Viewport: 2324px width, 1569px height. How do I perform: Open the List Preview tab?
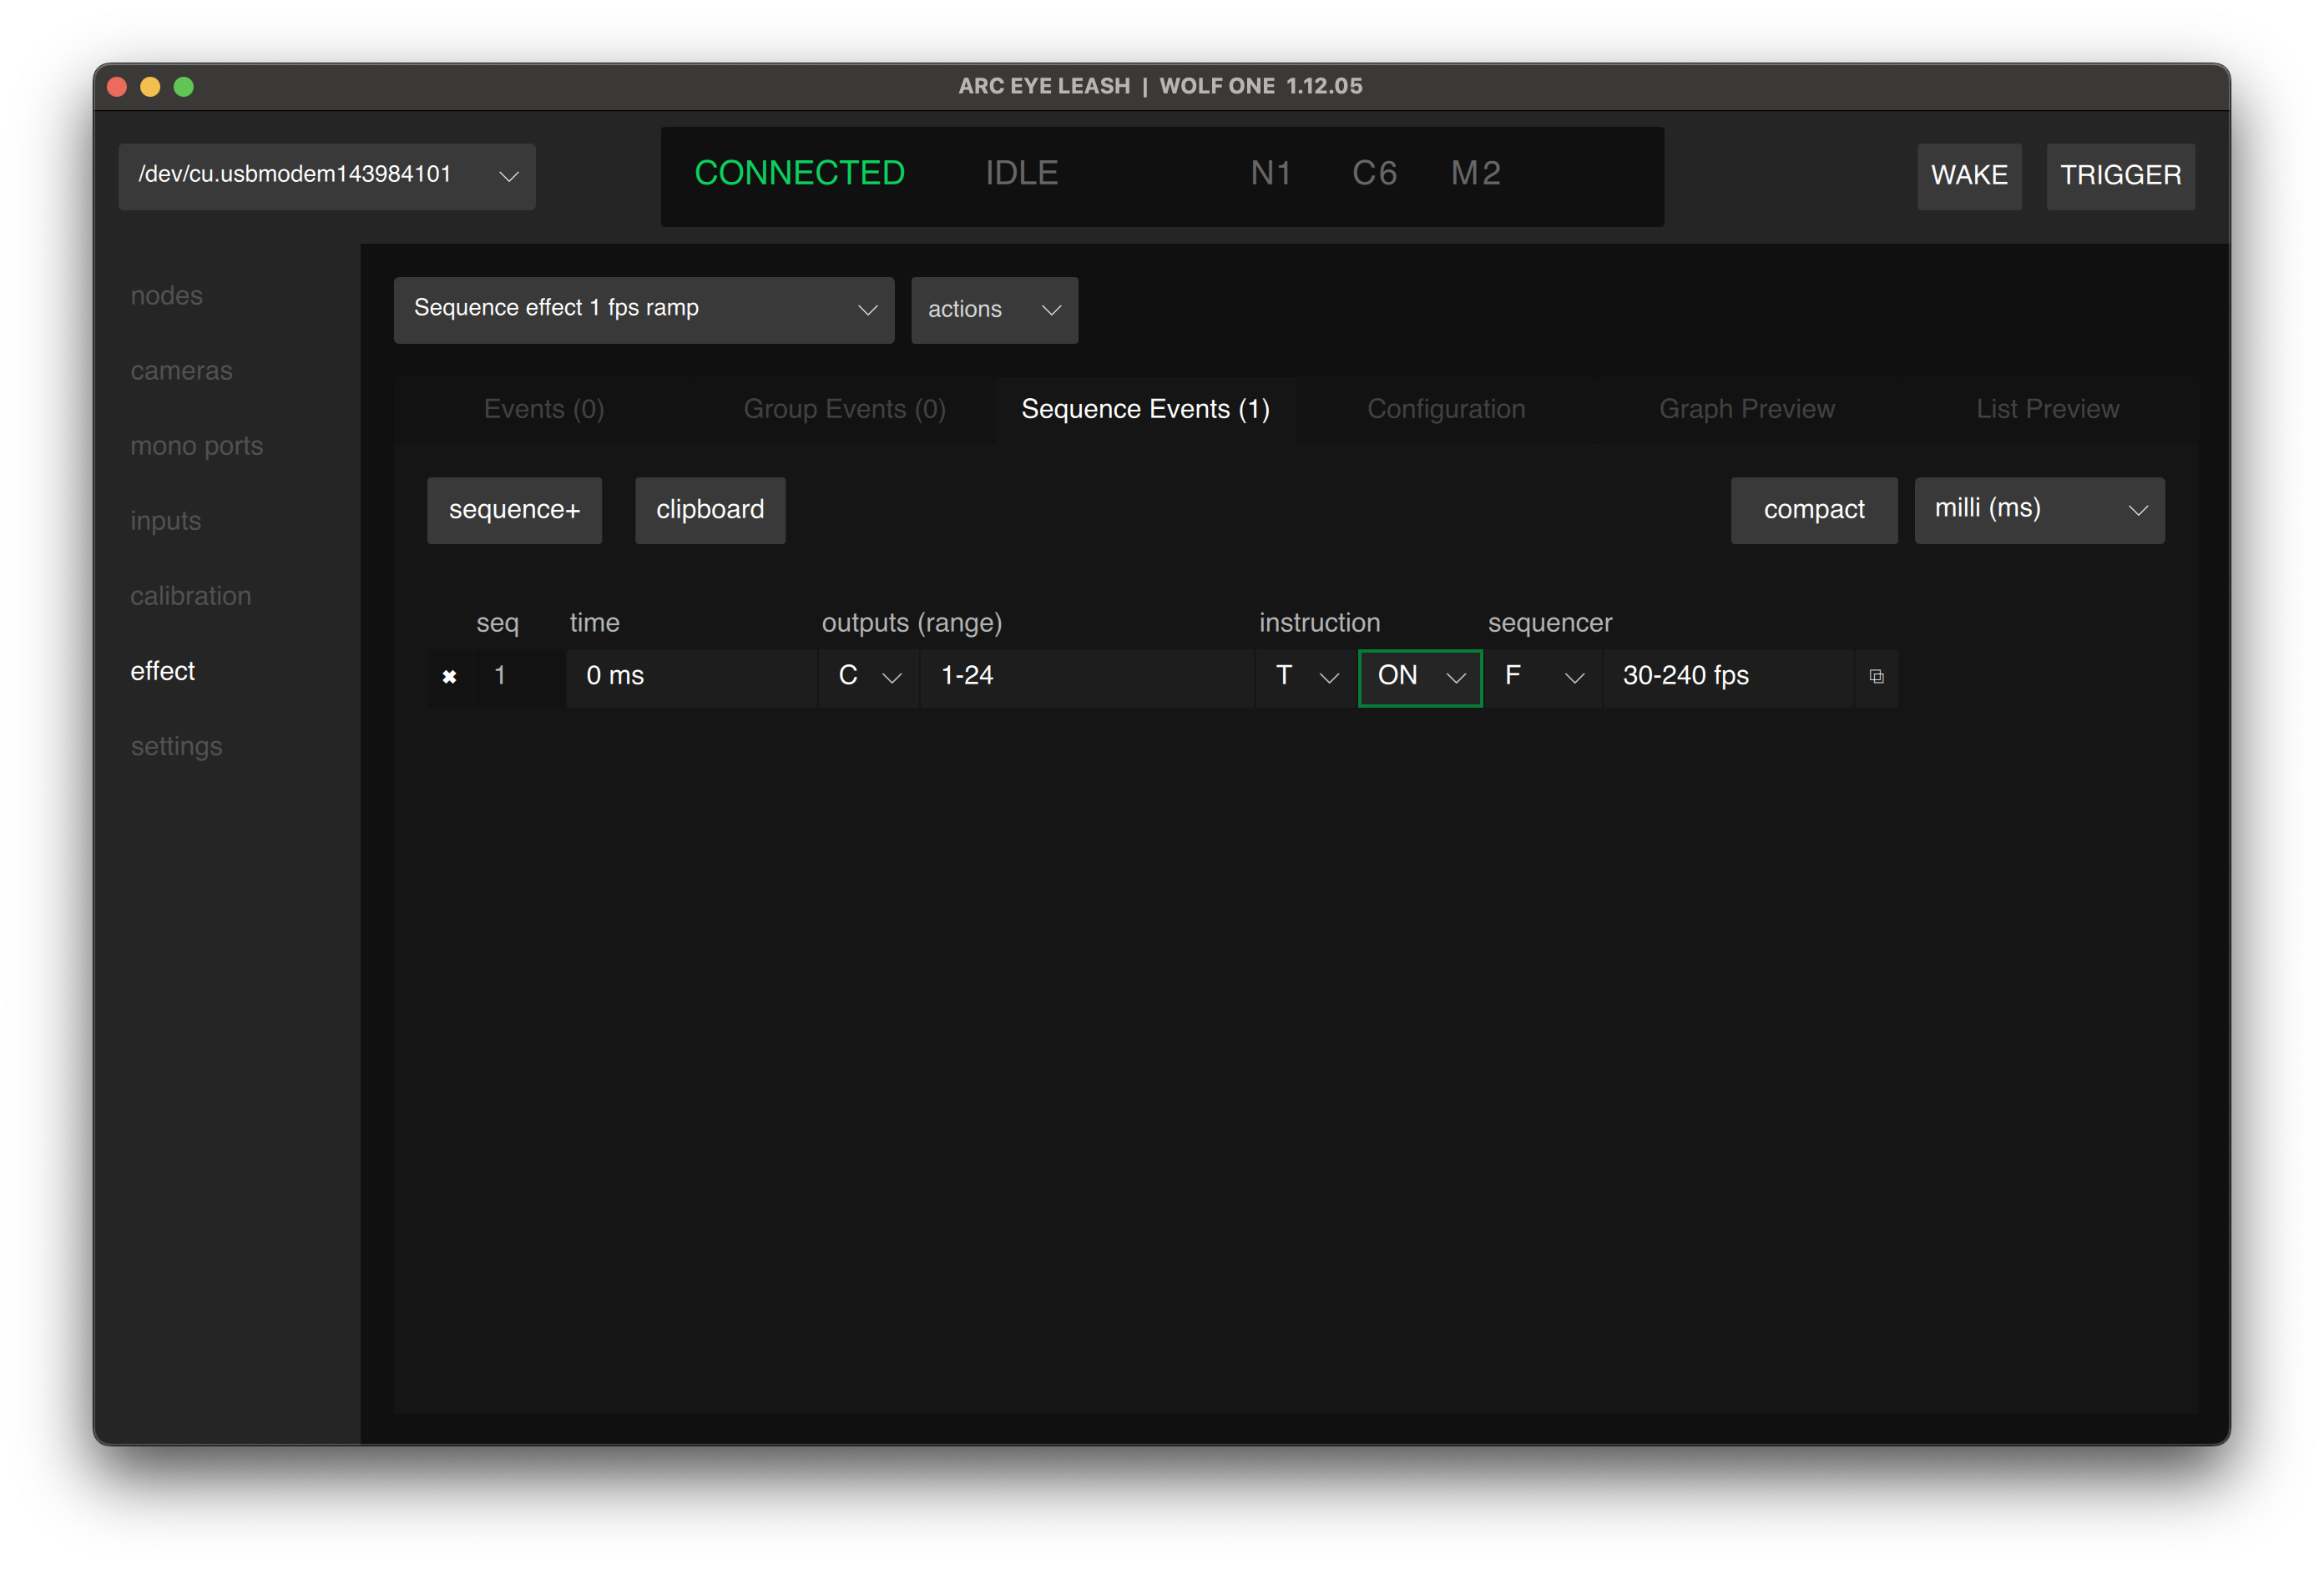(x=2046, y=409)
